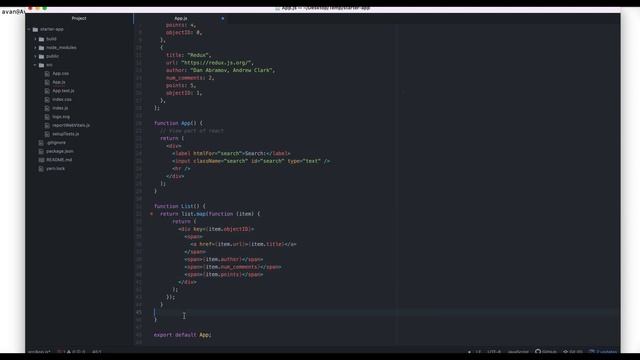This screenshot has width=640, height=360.
Task: Click the div key={item.objectID} line
Action: (216, 229)
